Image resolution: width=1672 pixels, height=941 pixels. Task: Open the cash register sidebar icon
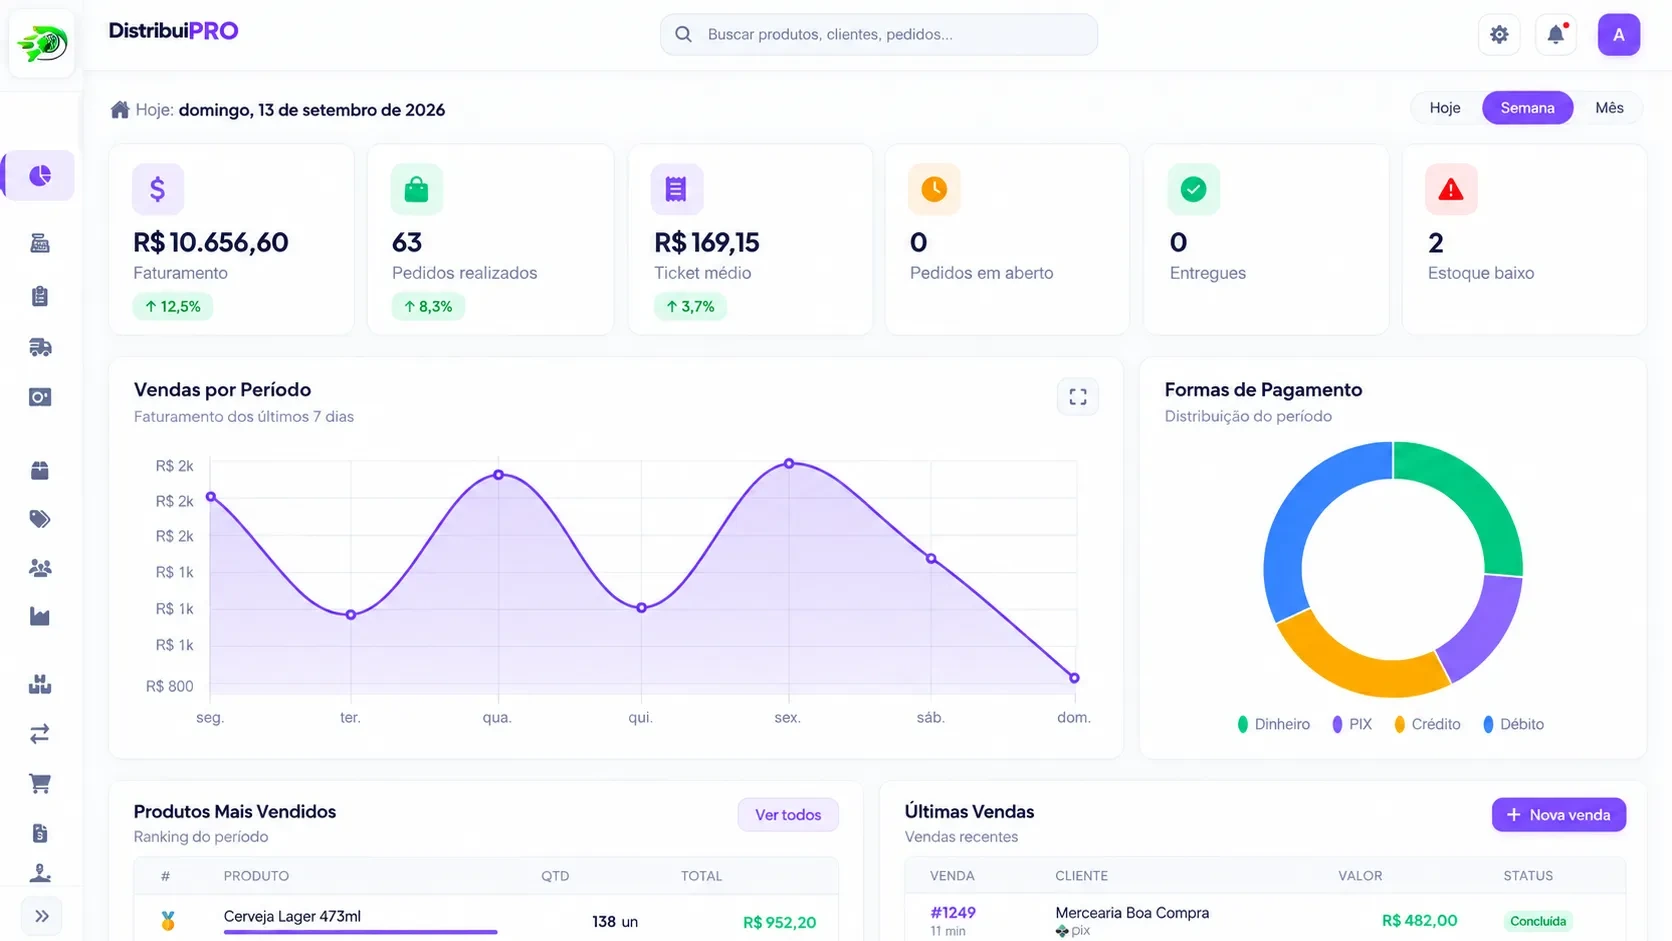tap(40, 243)
